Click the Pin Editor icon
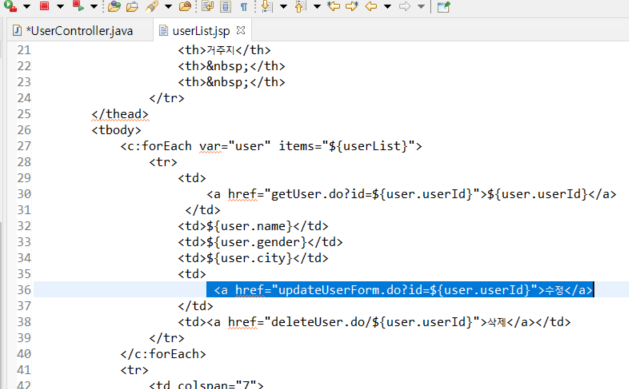Image resolution: width=629 pixels, height=389 pixels. point(443,7)
